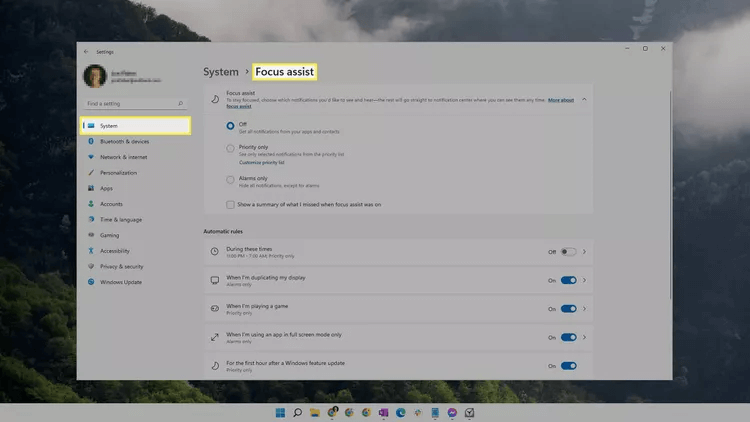
Task: Open Messenger from the taskbar
Action: click(x=452, y=412)
